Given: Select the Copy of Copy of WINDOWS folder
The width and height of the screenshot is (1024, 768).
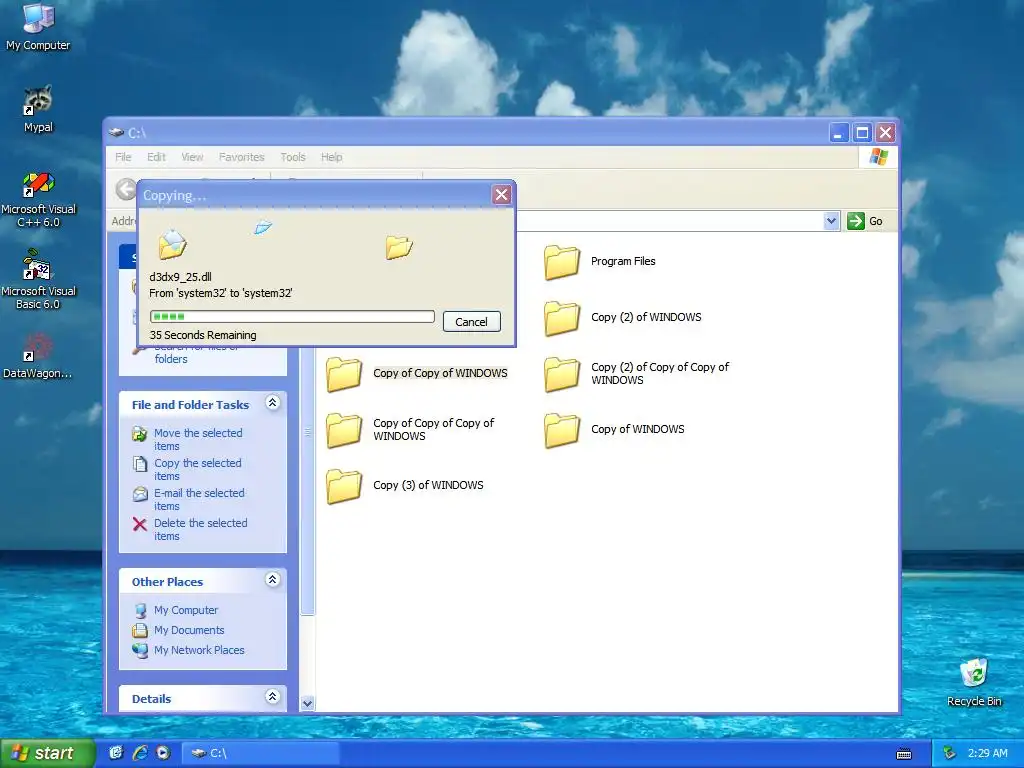Looking at the screenshot, I should click(418, 374).
